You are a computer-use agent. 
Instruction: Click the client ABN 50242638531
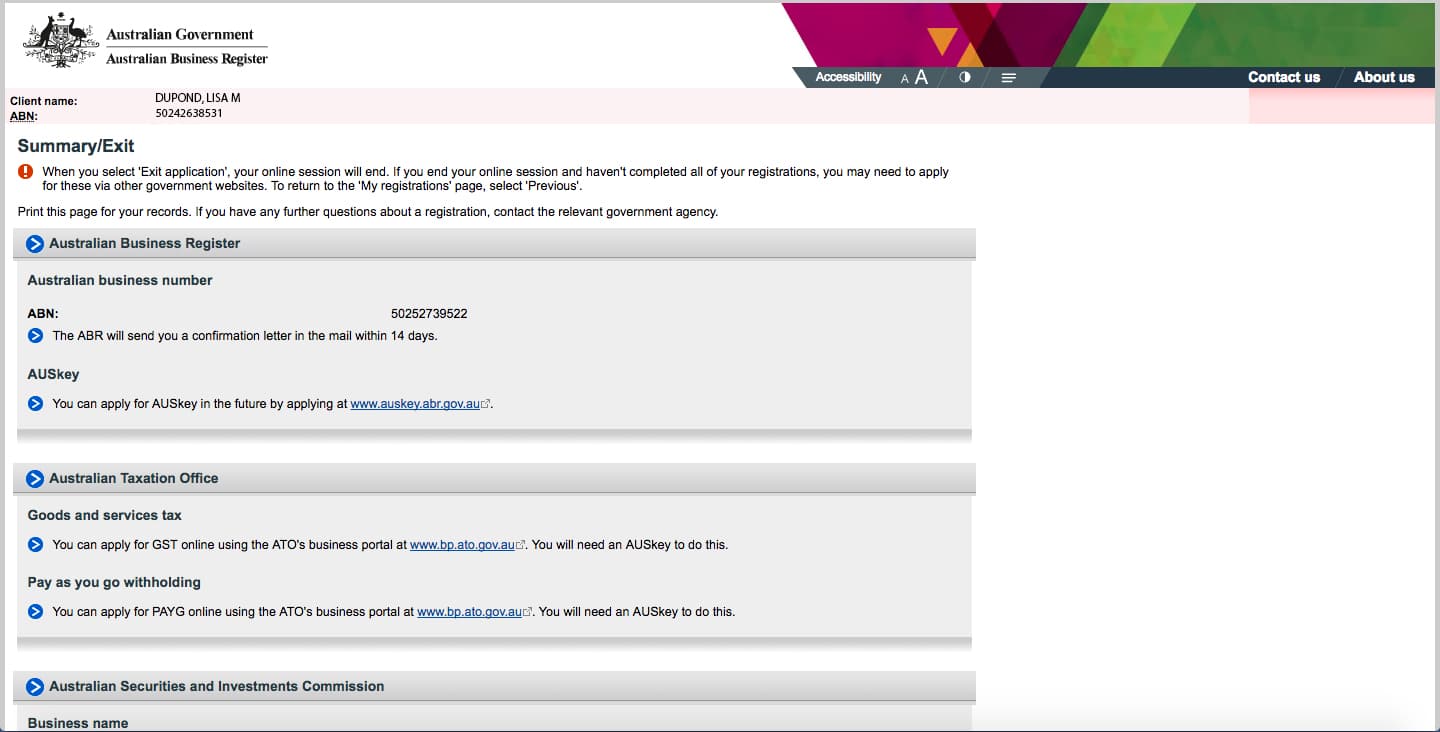[x=189, y=113]
